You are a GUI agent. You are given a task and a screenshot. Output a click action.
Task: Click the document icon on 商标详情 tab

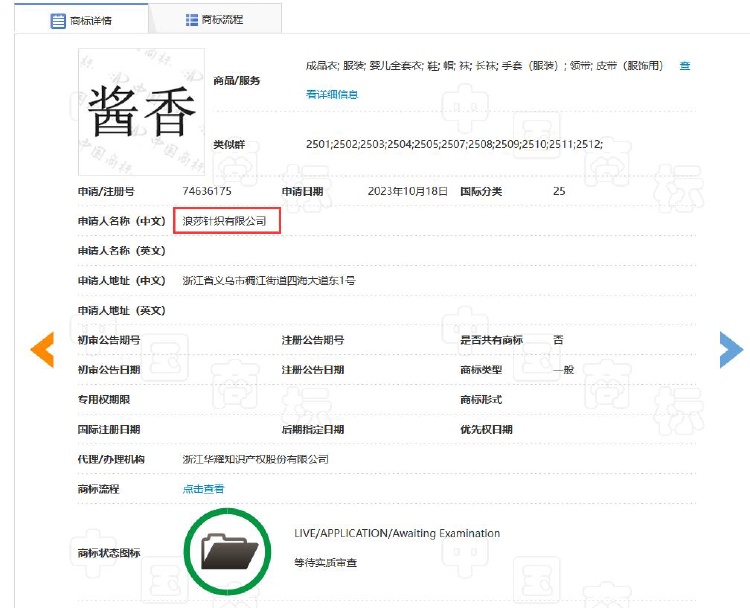(x=59, y=20)
